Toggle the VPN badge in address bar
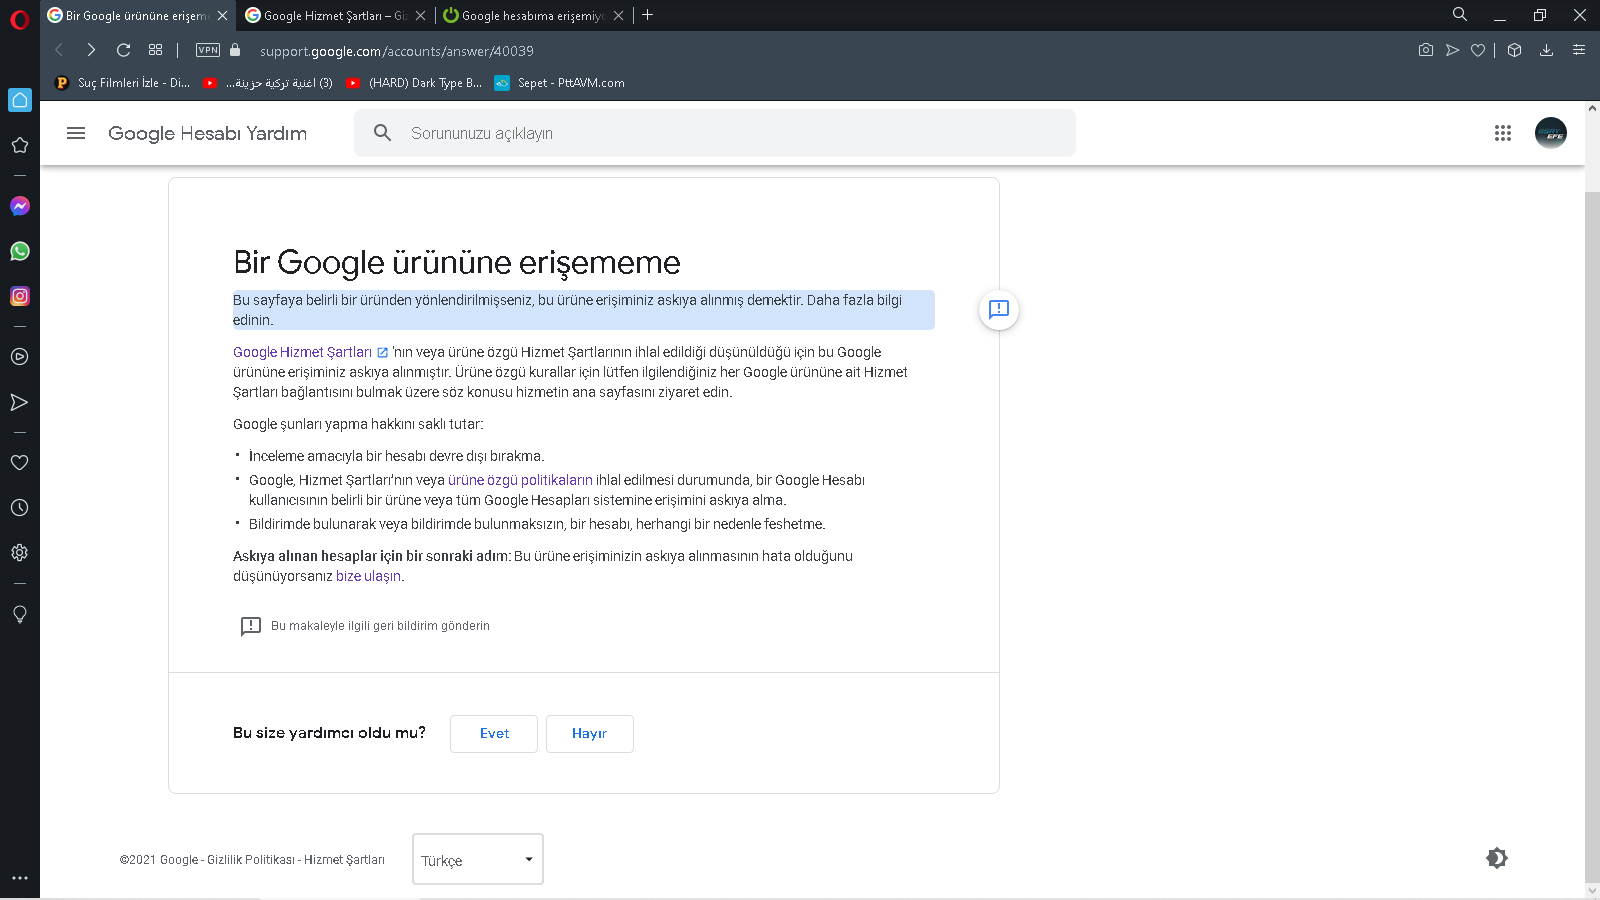The image size is (1600, 900). click(208, 50)
